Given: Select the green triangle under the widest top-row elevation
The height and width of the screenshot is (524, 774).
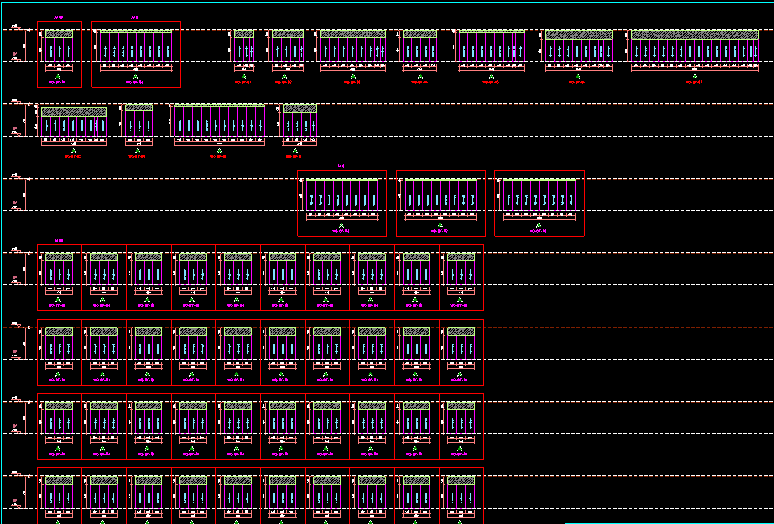Looking at the screenshot, I should pyautogui.click(x=694, y=76).
